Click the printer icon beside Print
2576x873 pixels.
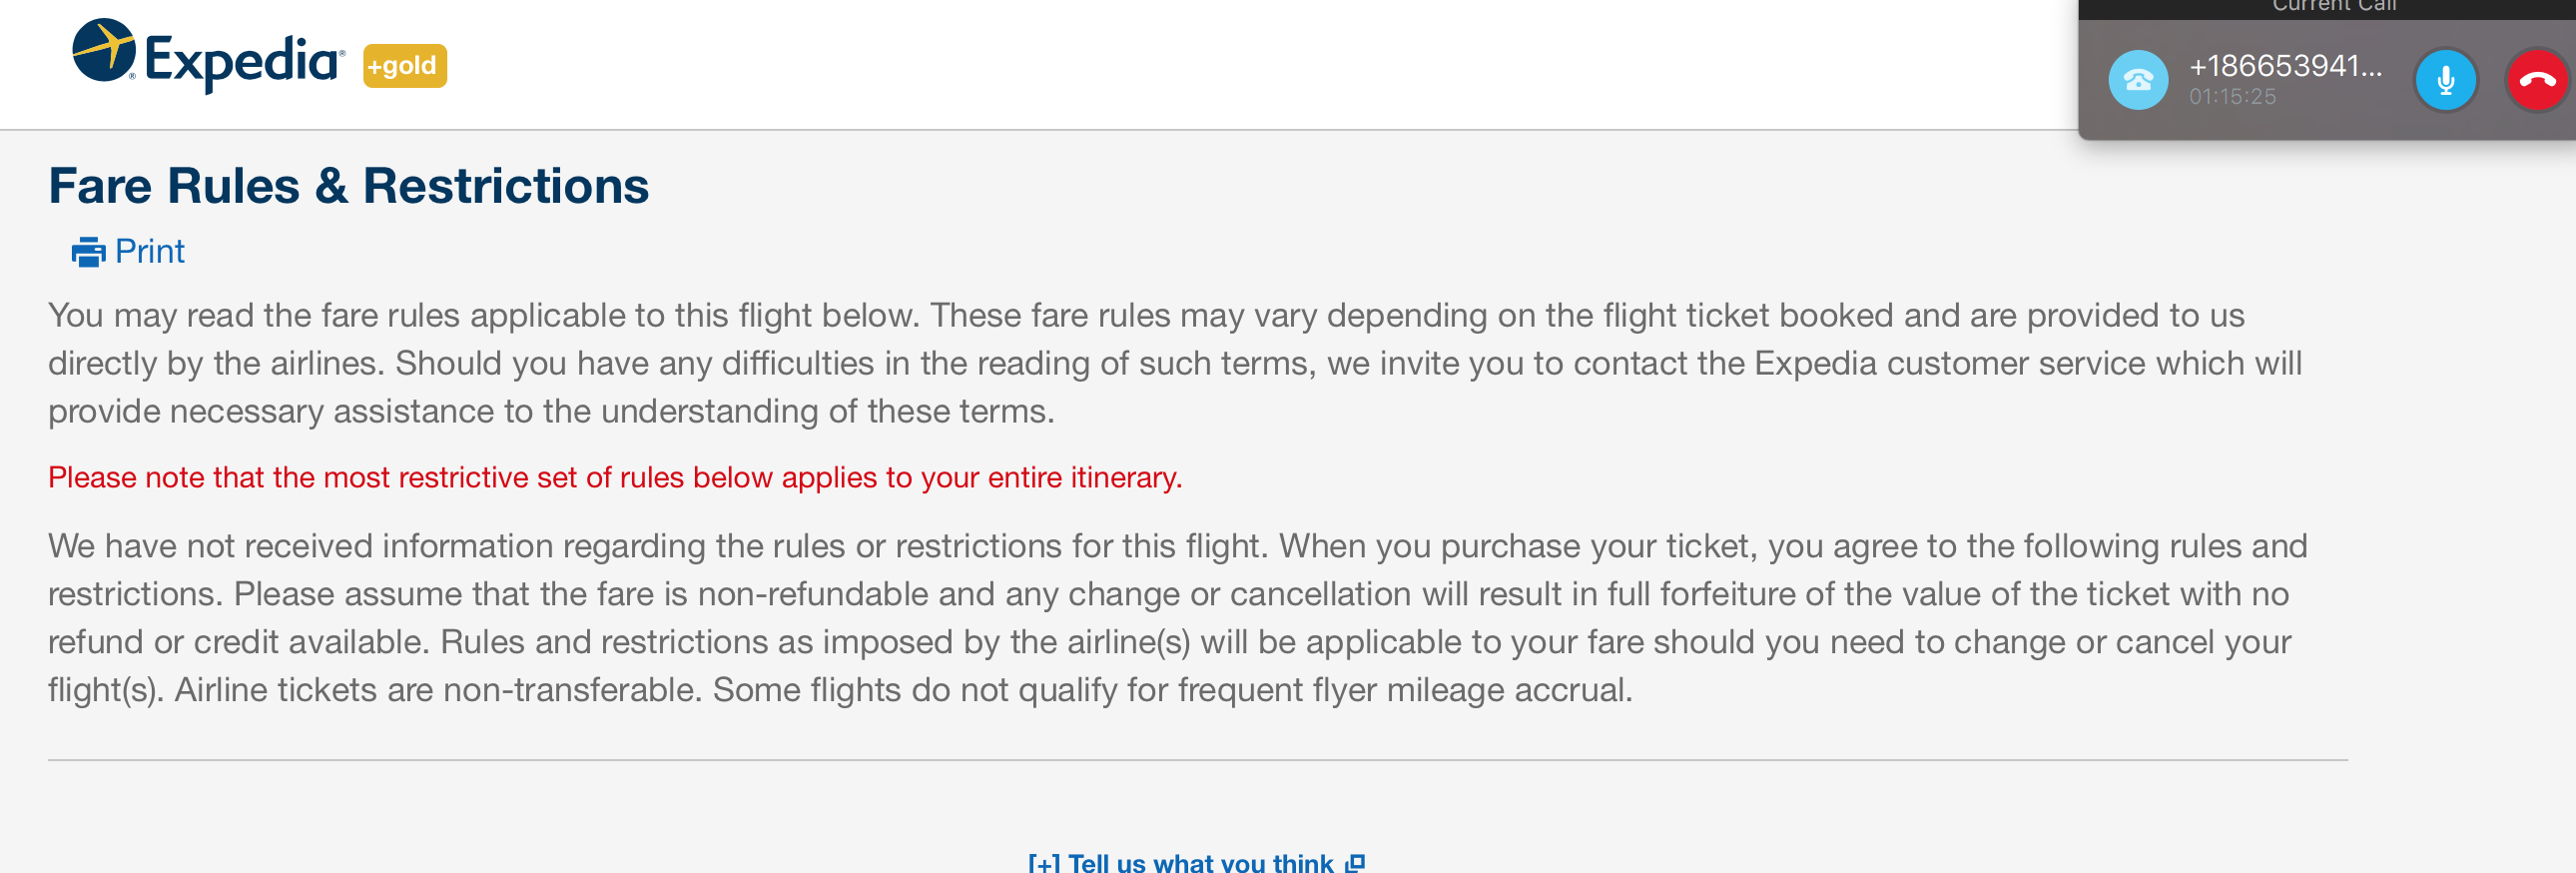click(x=88, y=251)
